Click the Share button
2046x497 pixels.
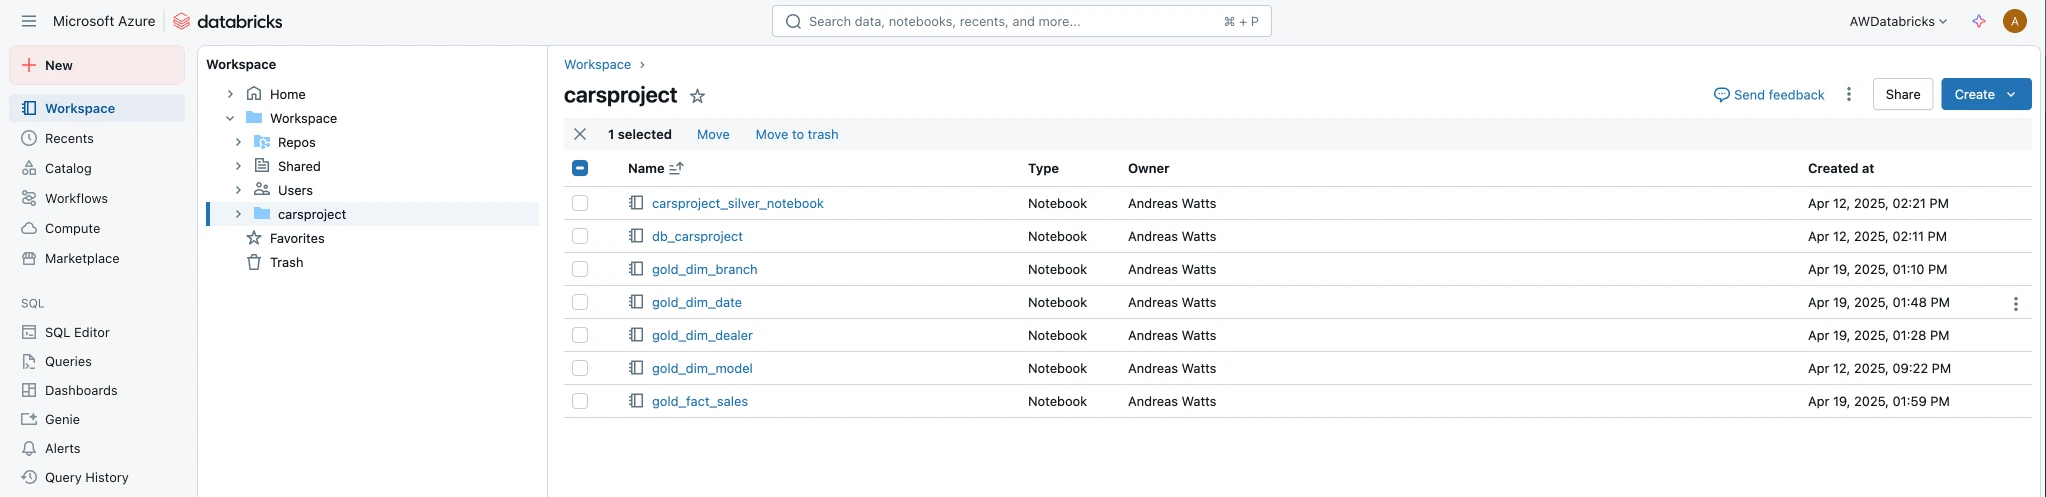pyautogui.click(x=1902, y=94)
